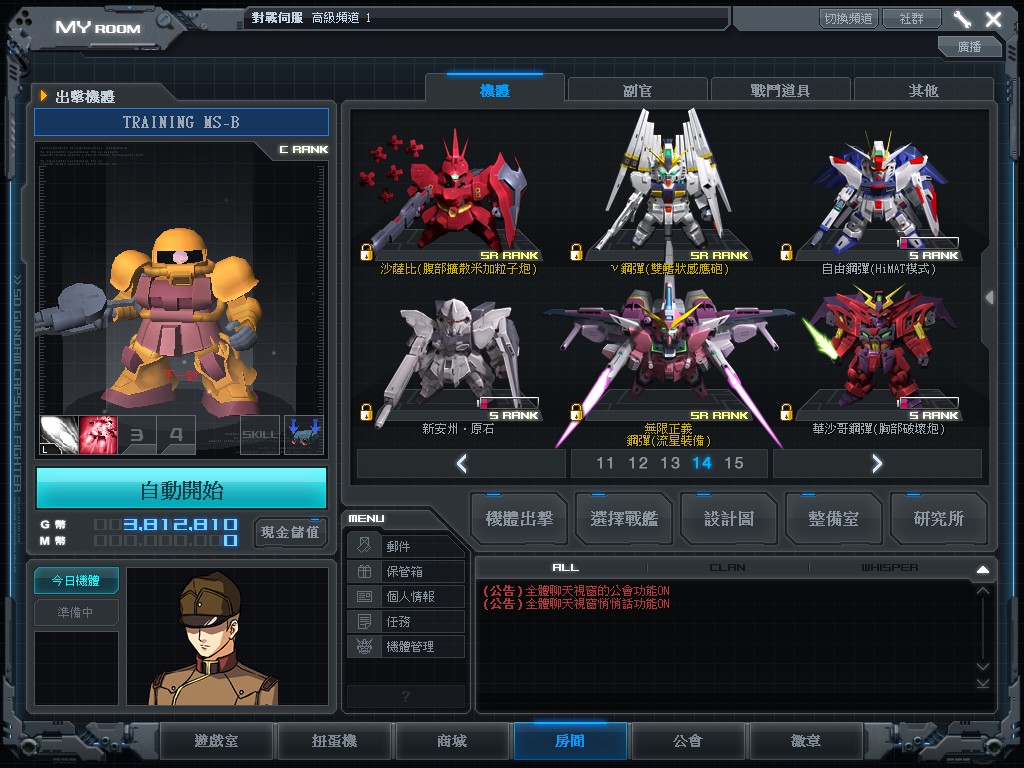Open the 徽章 badge tab
Image resolution: width=1024 pixels, height=768 pixels.
click(x=806, y=741)
